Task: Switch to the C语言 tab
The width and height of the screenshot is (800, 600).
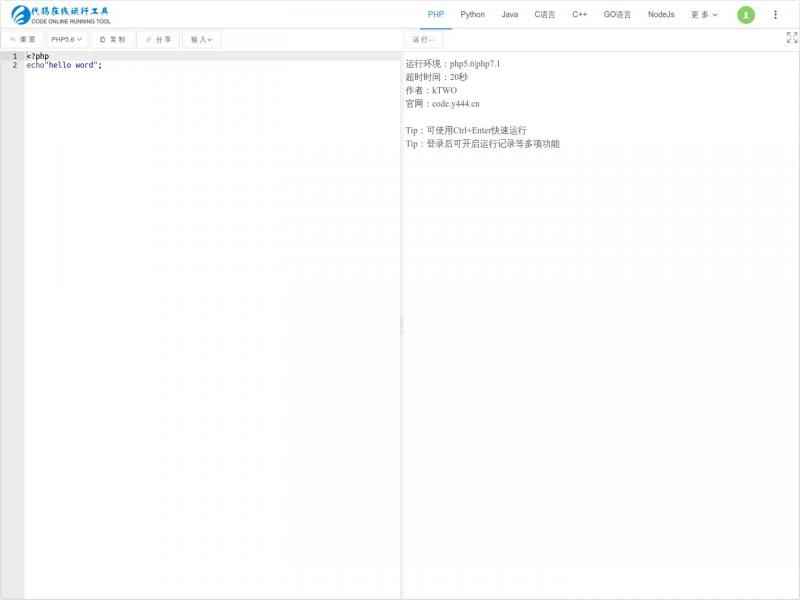Action: click(544, 14)
